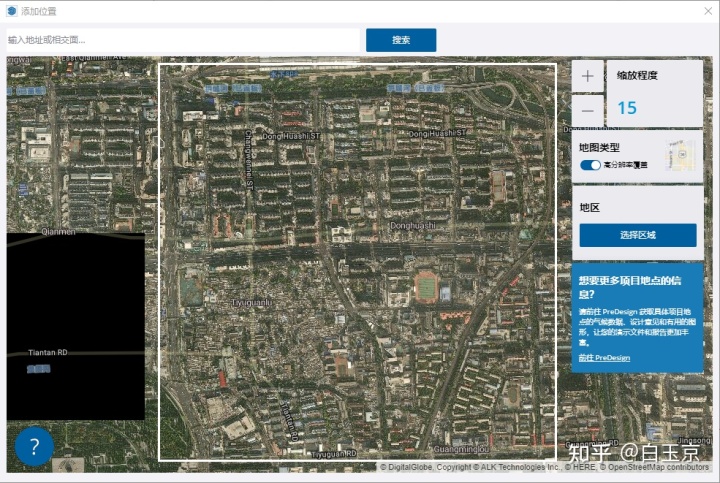Click the Tiyuguanlu map label
The width and height of the screenshot is (720, 483).
252,303
